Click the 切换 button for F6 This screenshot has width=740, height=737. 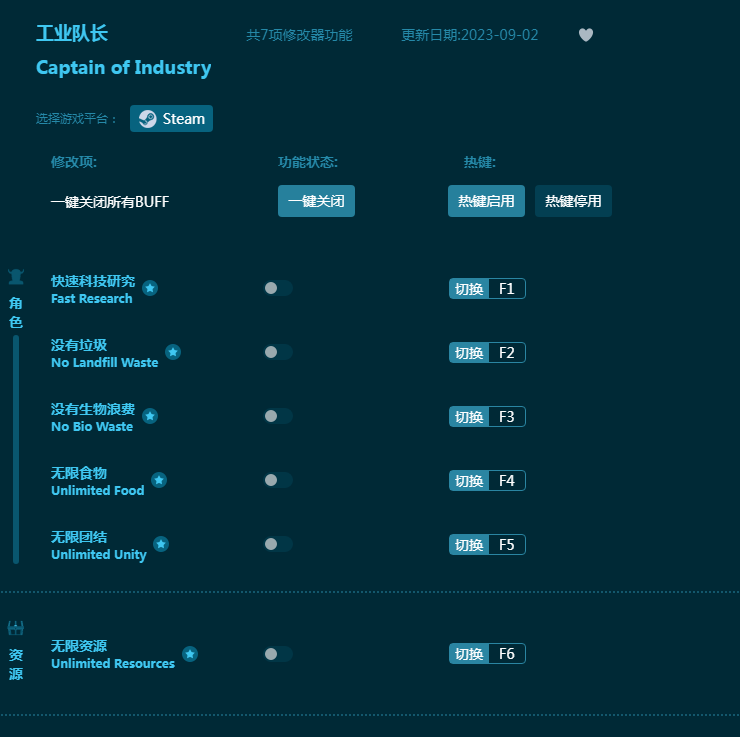(x=469, y=654)
